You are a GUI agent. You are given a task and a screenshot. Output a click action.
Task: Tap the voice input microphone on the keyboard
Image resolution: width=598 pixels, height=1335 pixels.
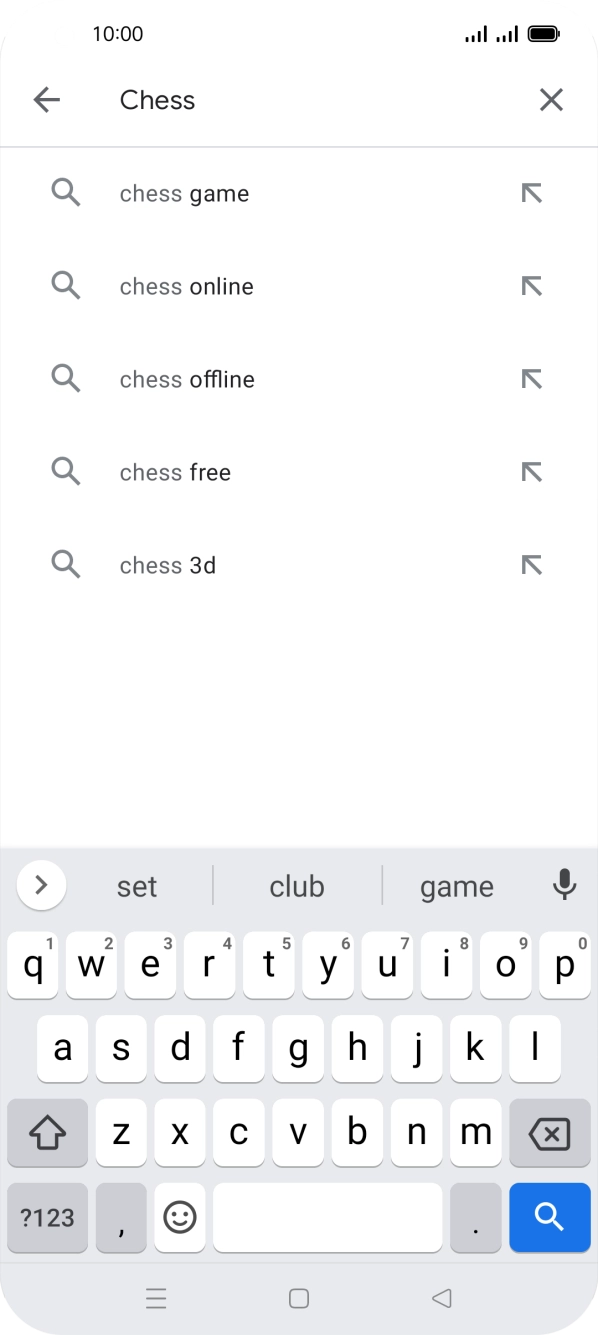565,886
